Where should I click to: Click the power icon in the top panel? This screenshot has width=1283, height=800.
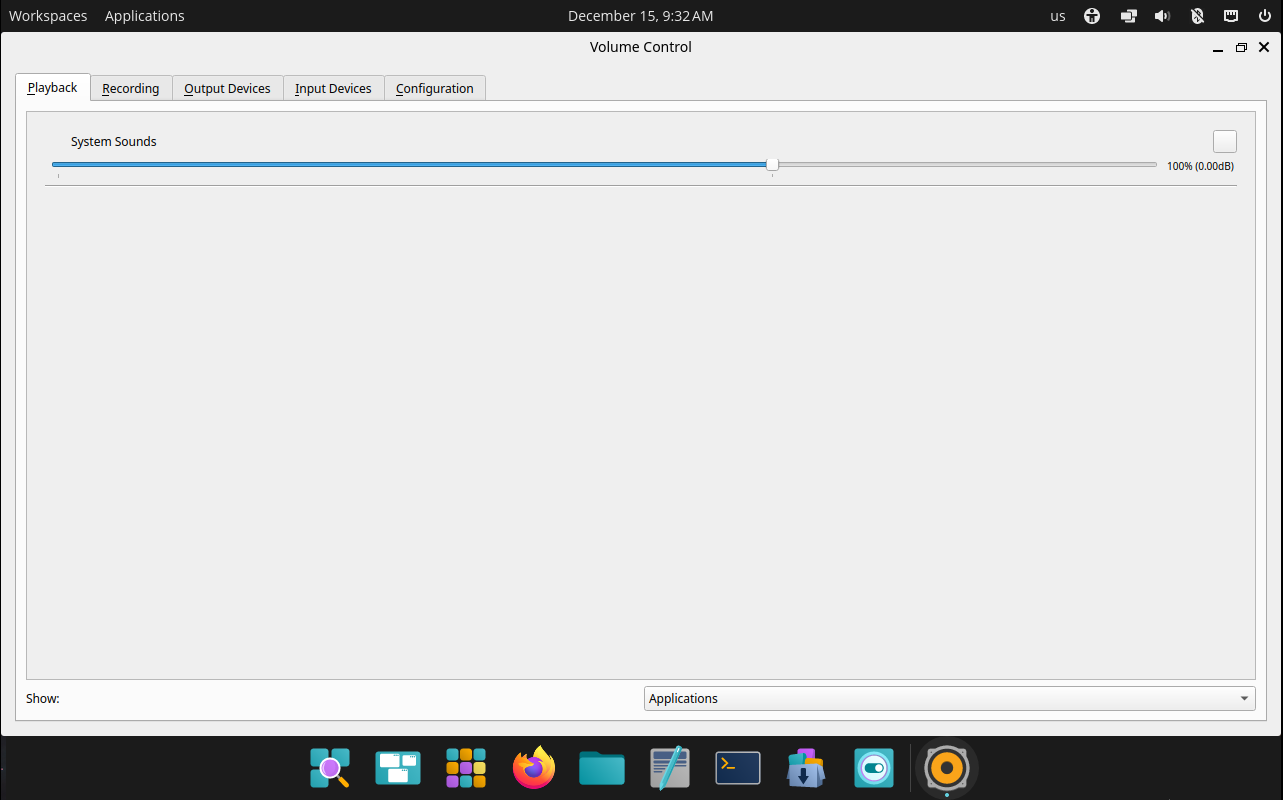coord(1264,16)
